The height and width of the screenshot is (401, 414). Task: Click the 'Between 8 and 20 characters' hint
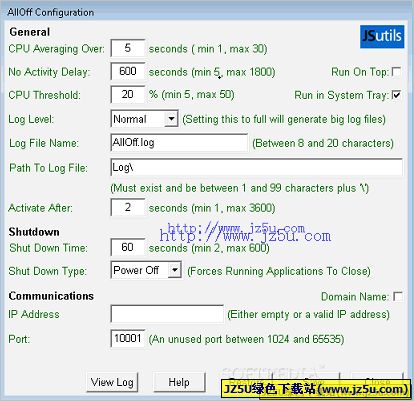[323, 143]
